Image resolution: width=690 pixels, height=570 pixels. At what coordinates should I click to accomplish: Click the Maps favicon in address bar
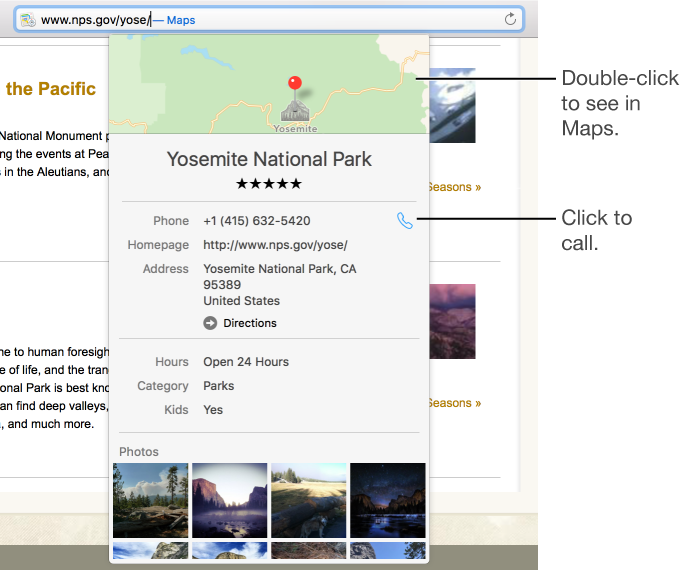[x=28, y=20]
